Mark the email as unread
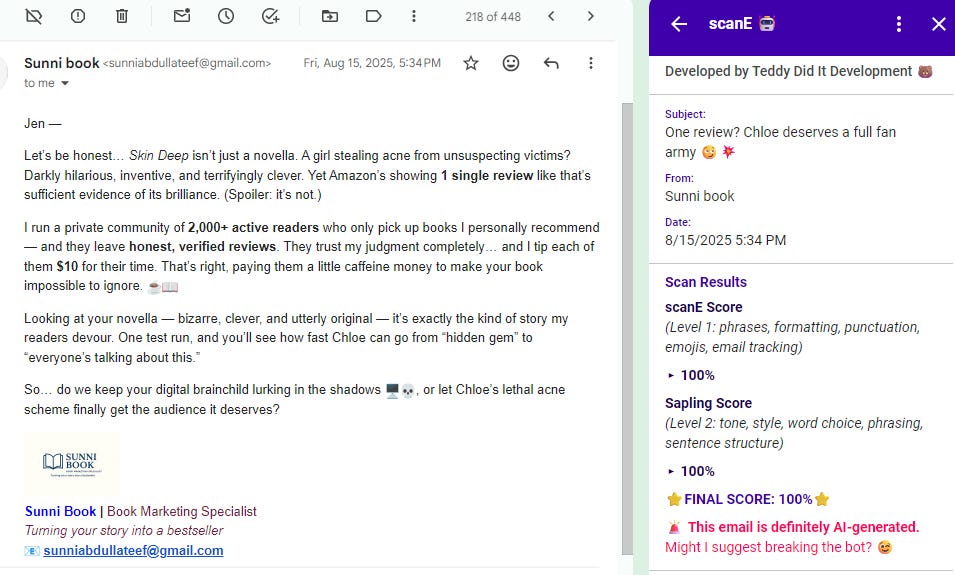This screenshot has width=955, height=575. point(182,16)
